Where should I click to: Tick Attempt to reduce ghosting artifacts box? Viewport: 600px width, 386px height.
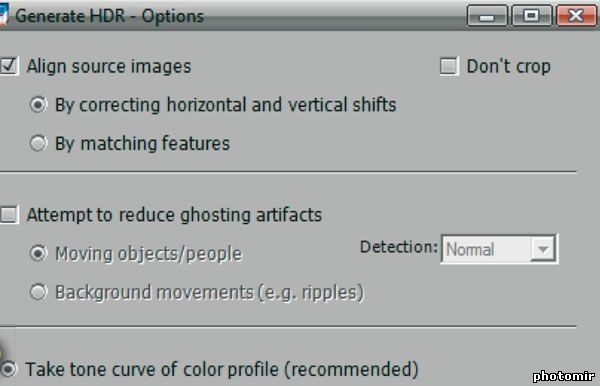click(x=9, y=215)
